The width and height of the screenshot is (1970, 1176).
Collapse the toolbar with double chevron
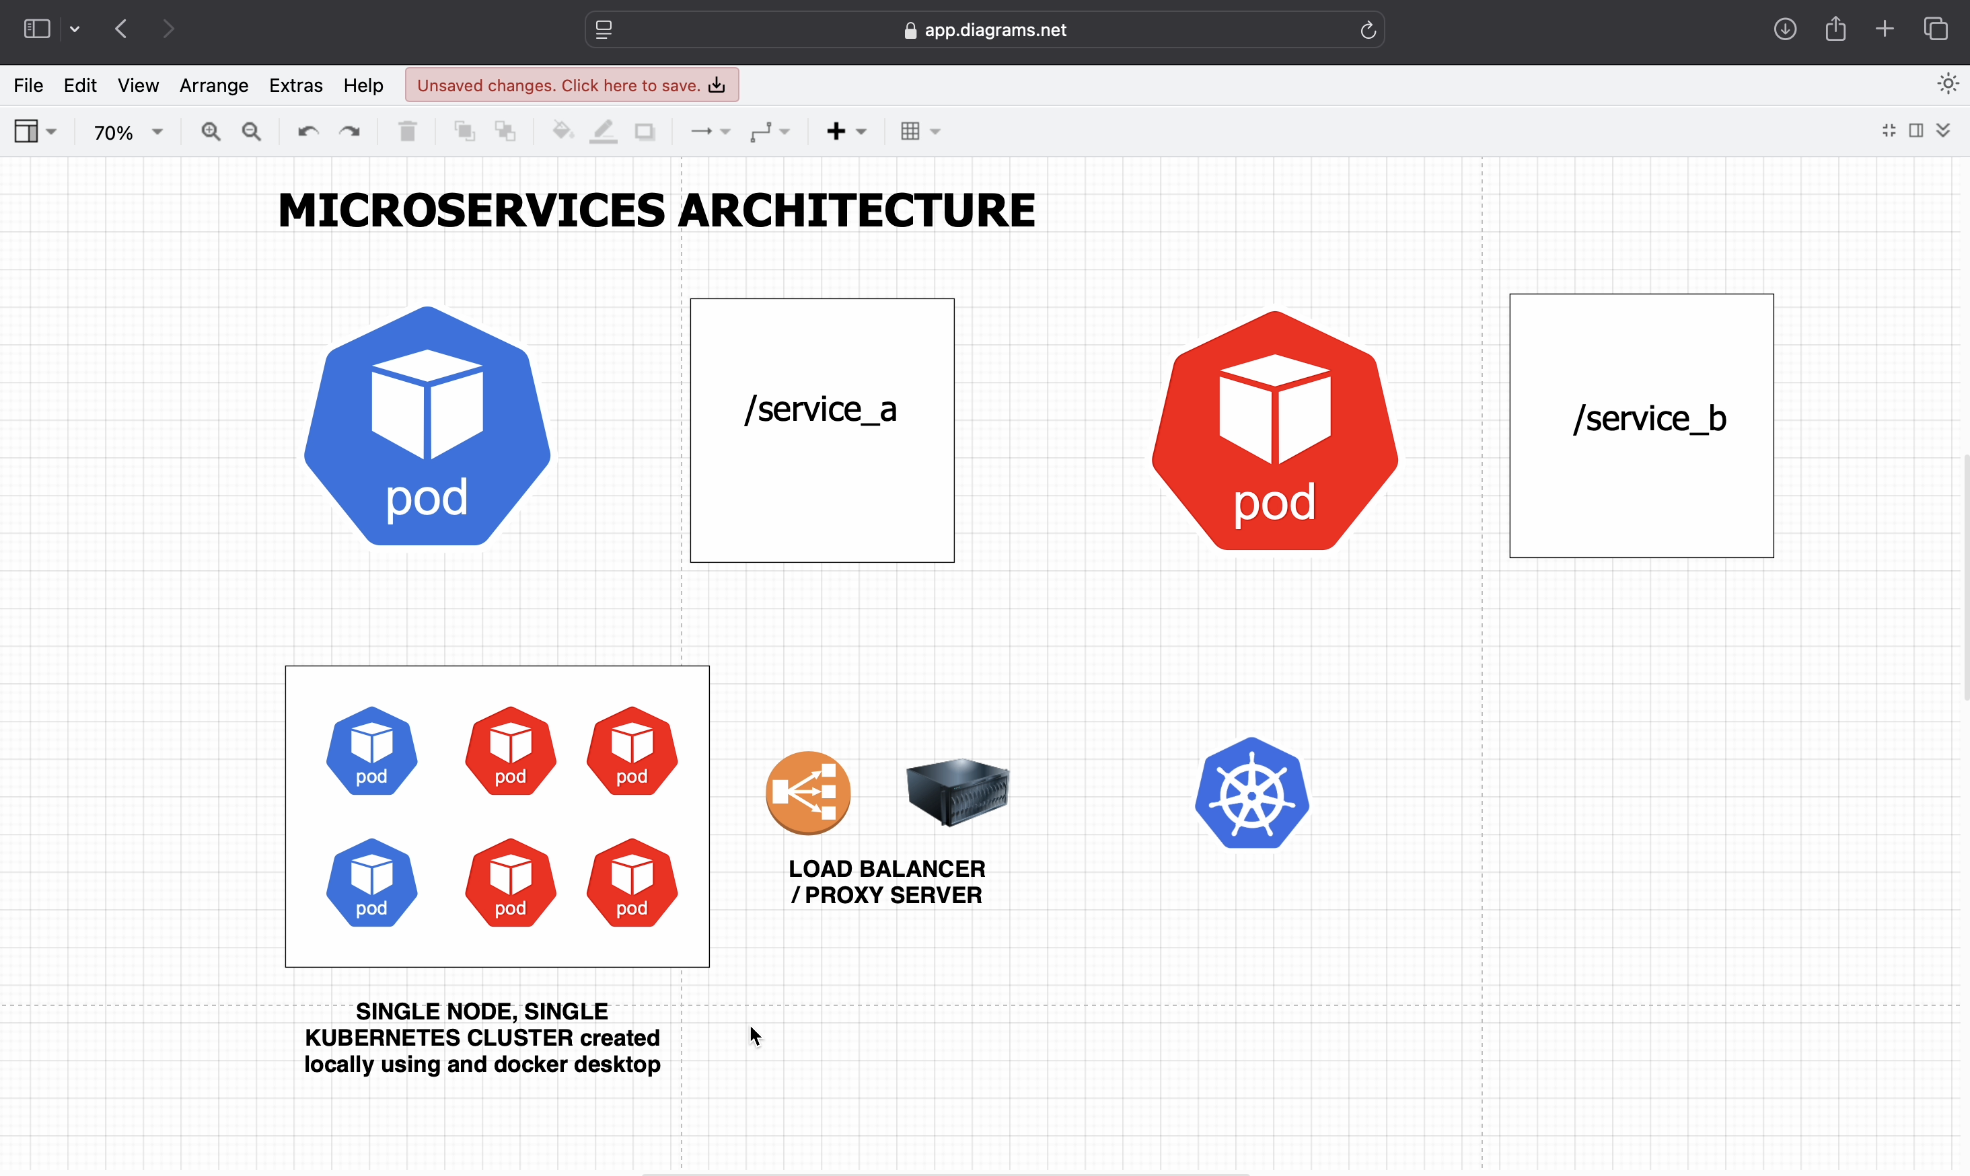click(x=1943, y=131)
